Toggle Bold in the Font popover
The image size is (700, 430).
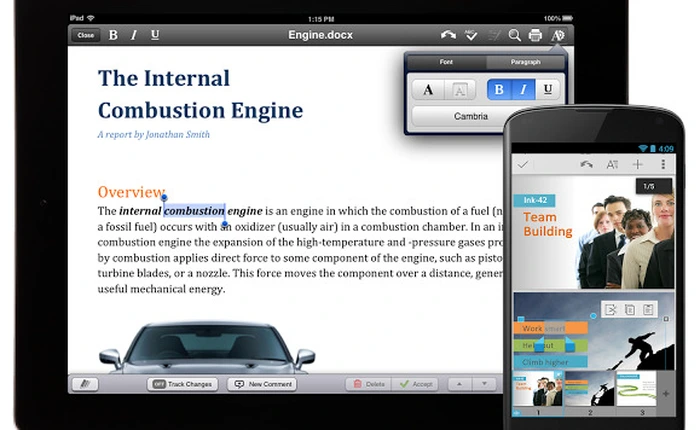click(x=499, y=90)
